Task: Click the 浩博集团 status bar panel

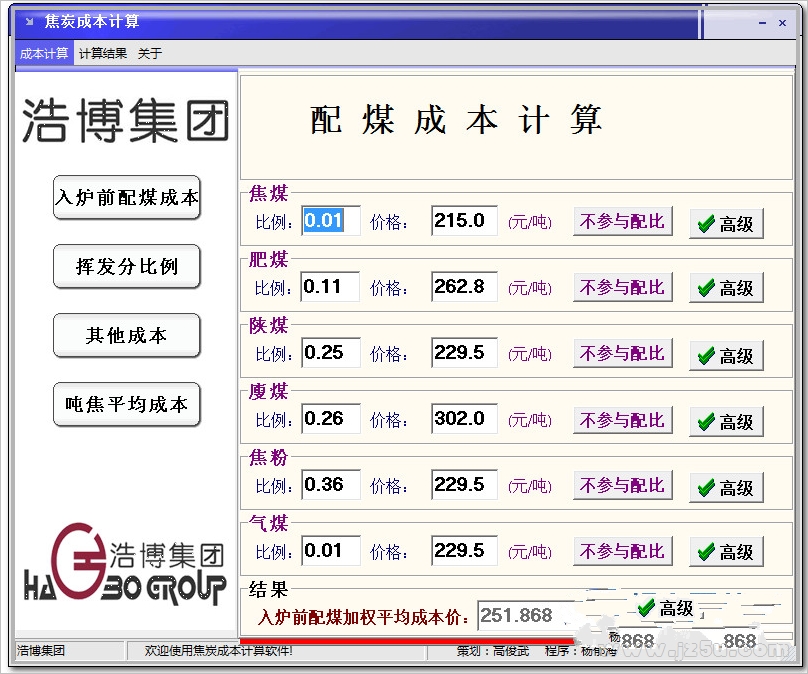Action: point(70,651)
